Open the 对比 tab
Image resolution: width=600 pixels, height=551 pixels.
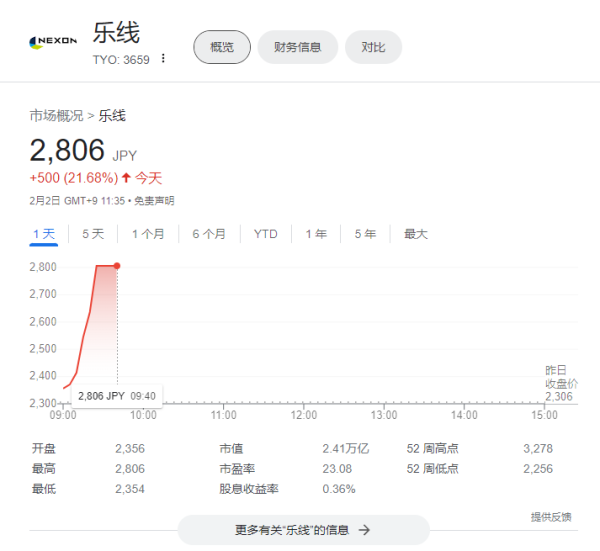click(x=373, y=47)
